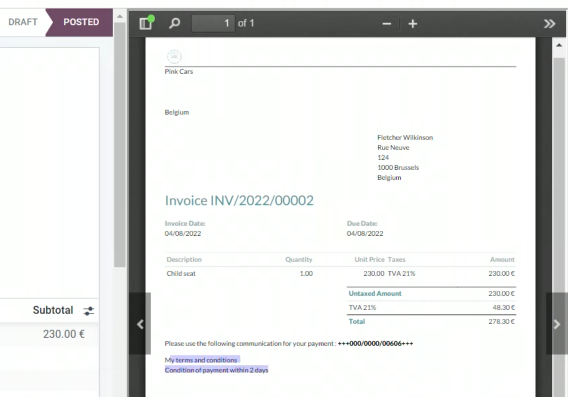Open the PDF tools double-chevron menu
Image resolution: width=568 pixels, height=397 pixels.
tap(549, 24)
